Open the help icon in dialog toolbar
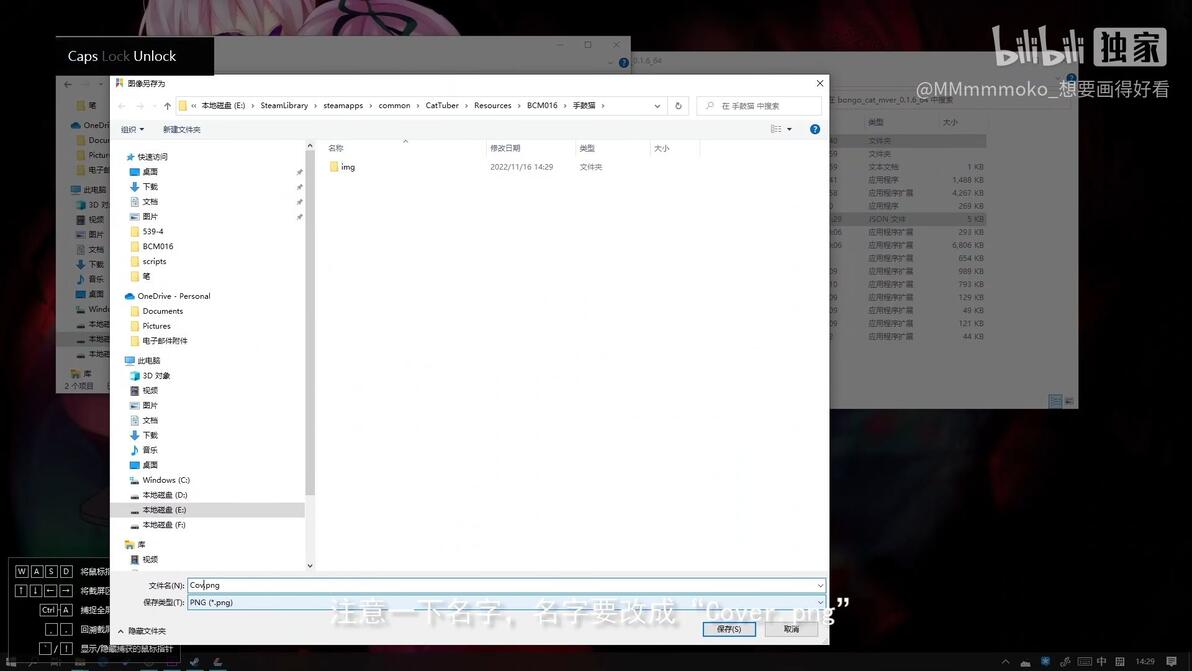Screen dimensions: 1192x671 coord(815,129)
